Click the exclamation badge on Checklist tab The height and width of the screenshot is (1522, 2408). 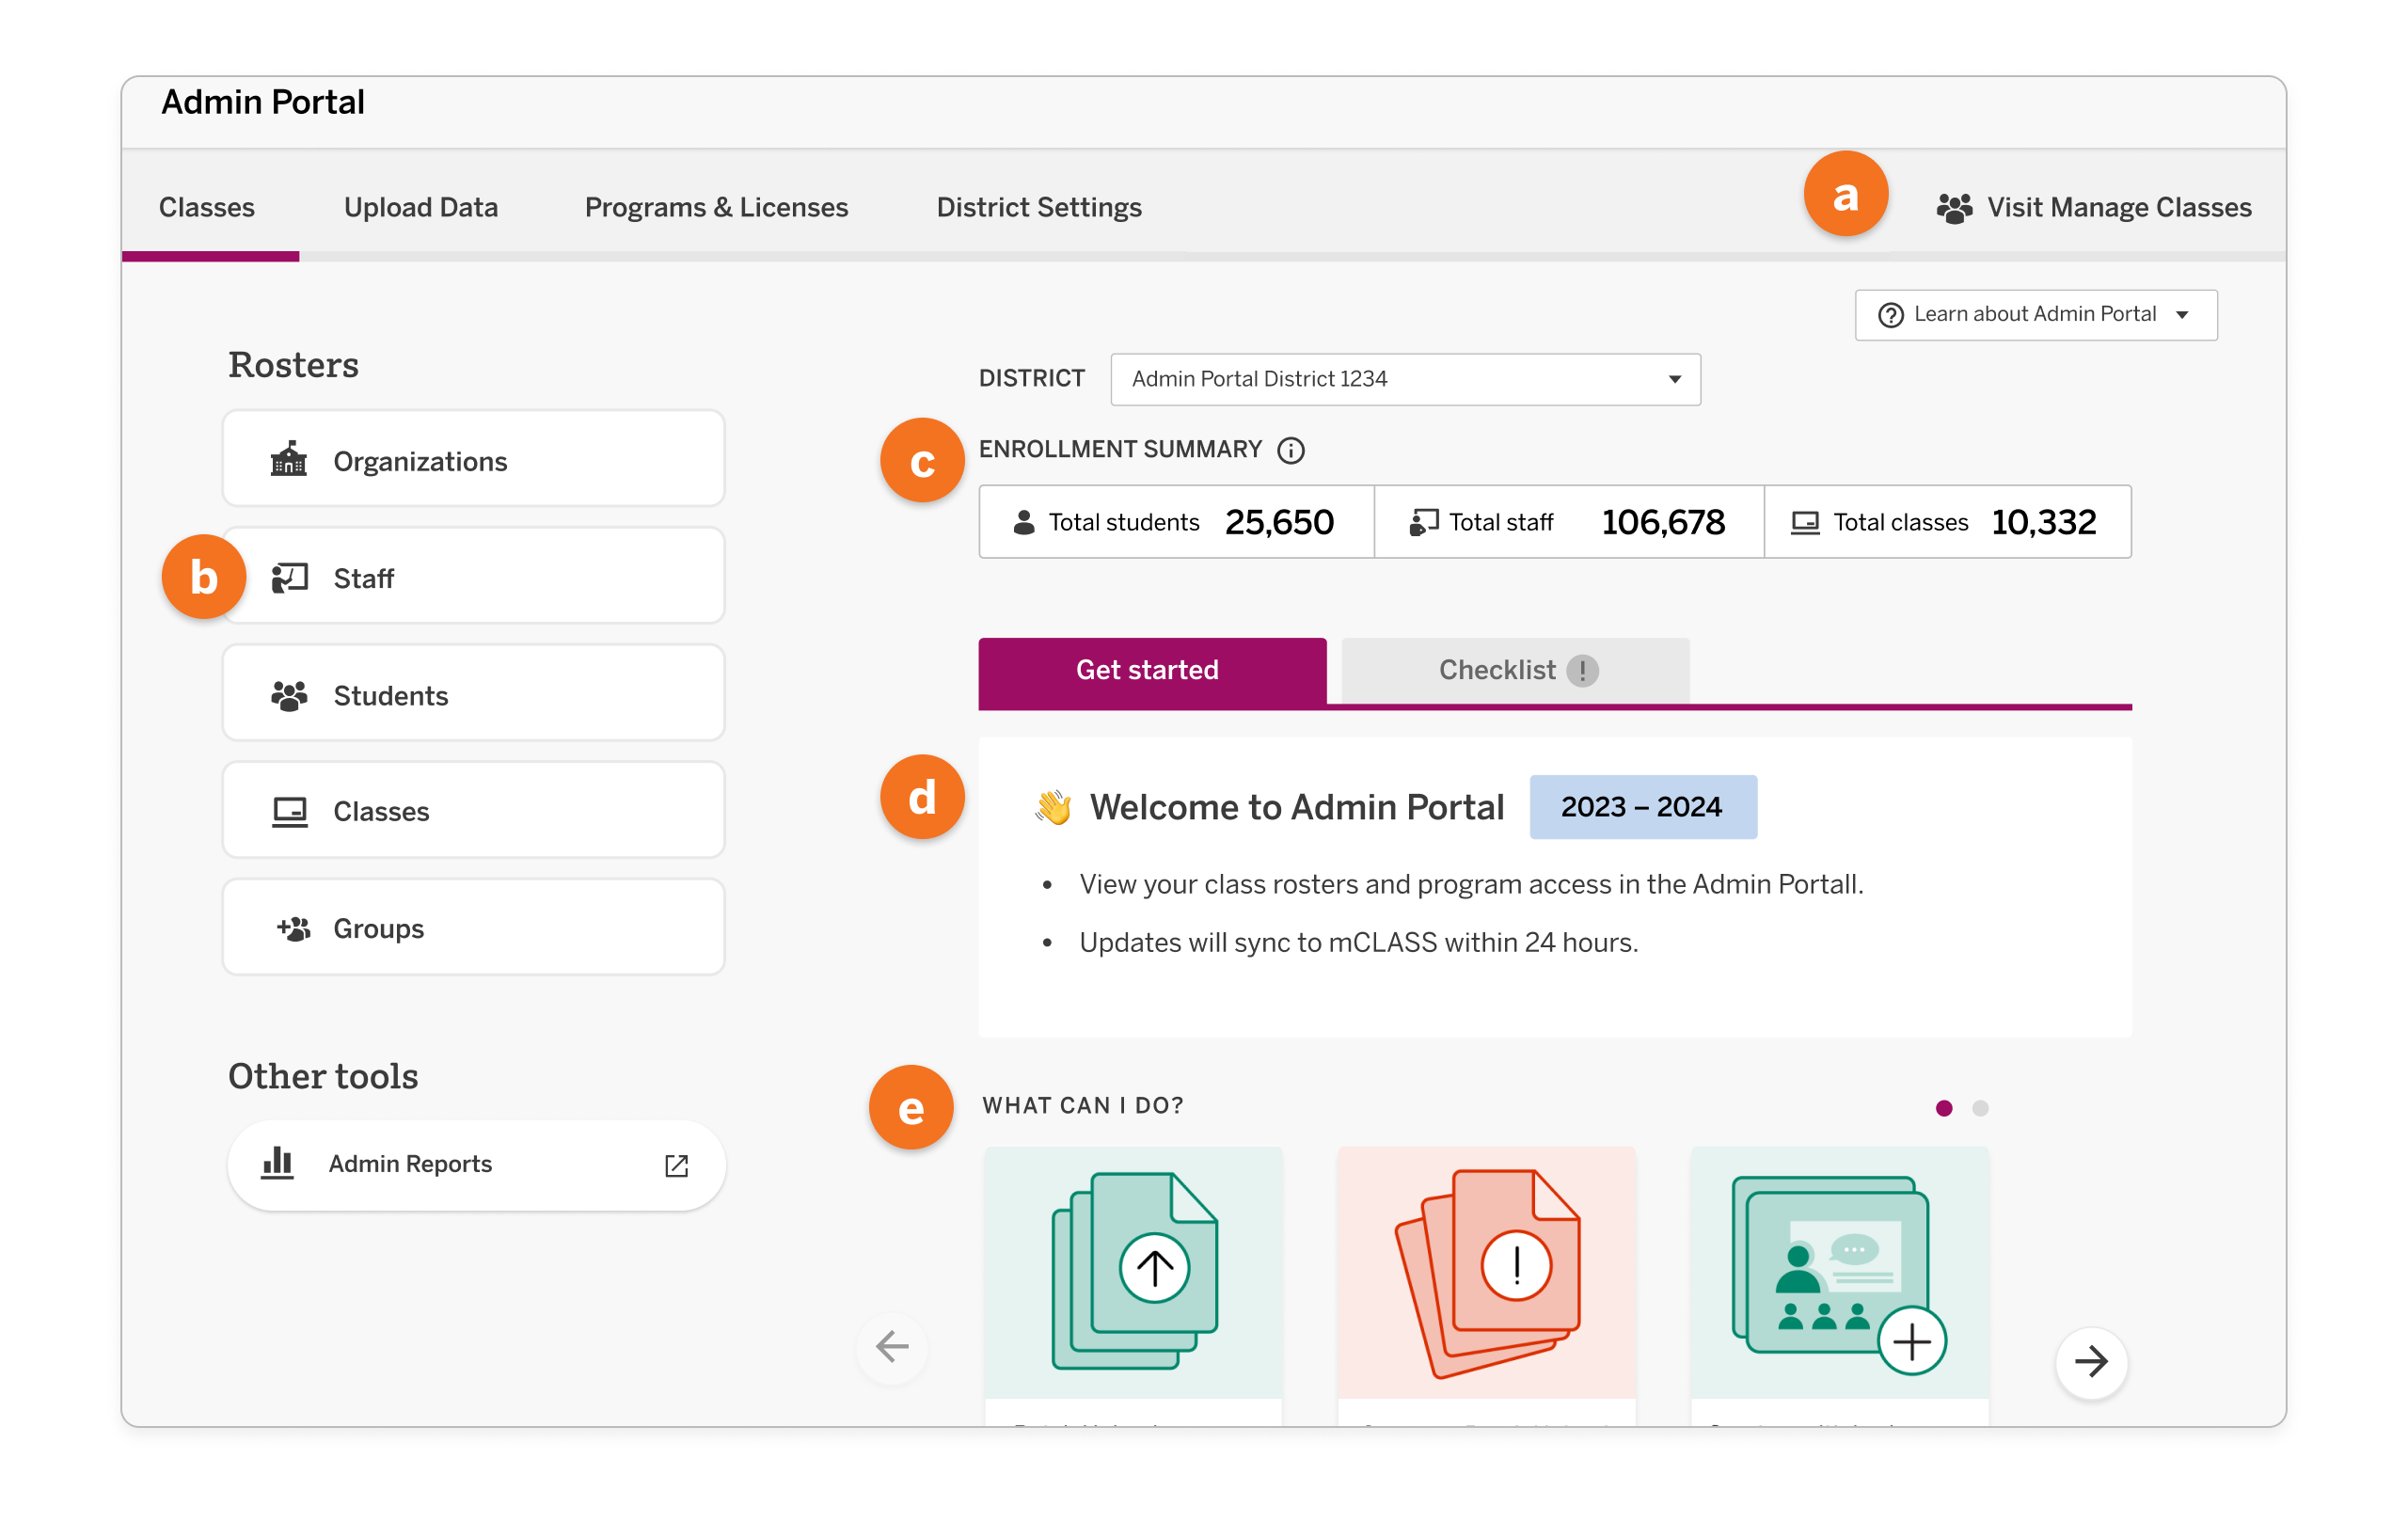click(x=1583, y=670)
